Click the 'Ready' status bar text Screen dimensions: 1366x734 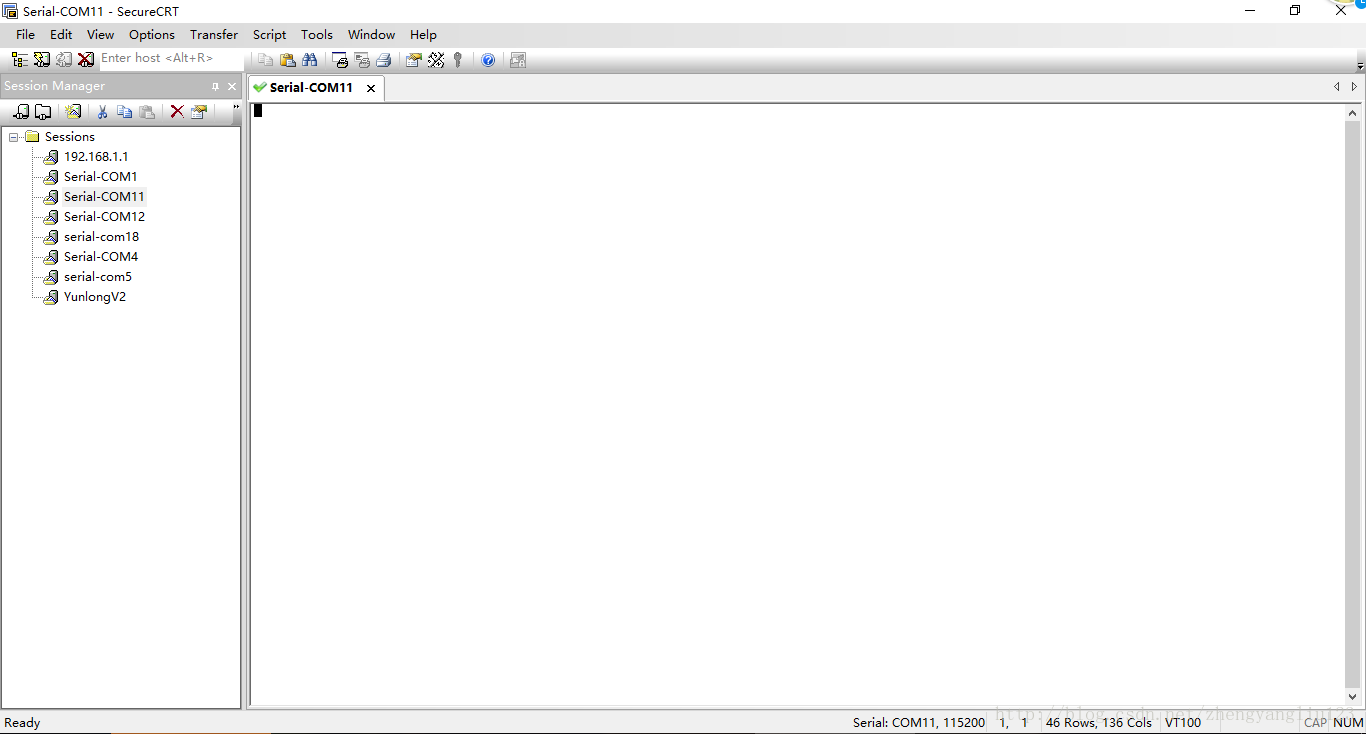tap(22, 722)
